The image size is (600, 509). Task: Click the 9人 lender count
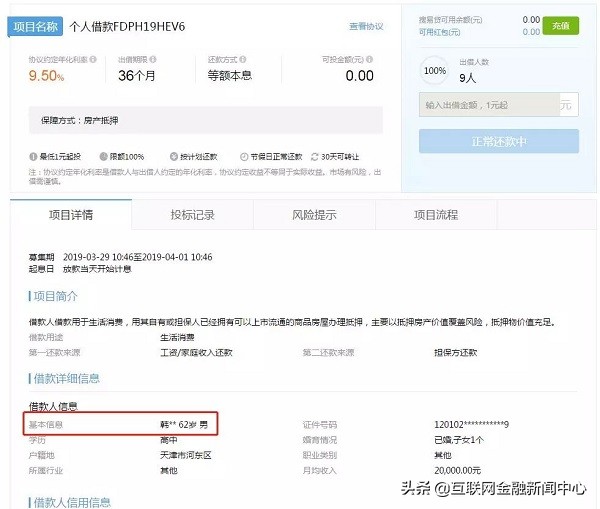point(467,78)
